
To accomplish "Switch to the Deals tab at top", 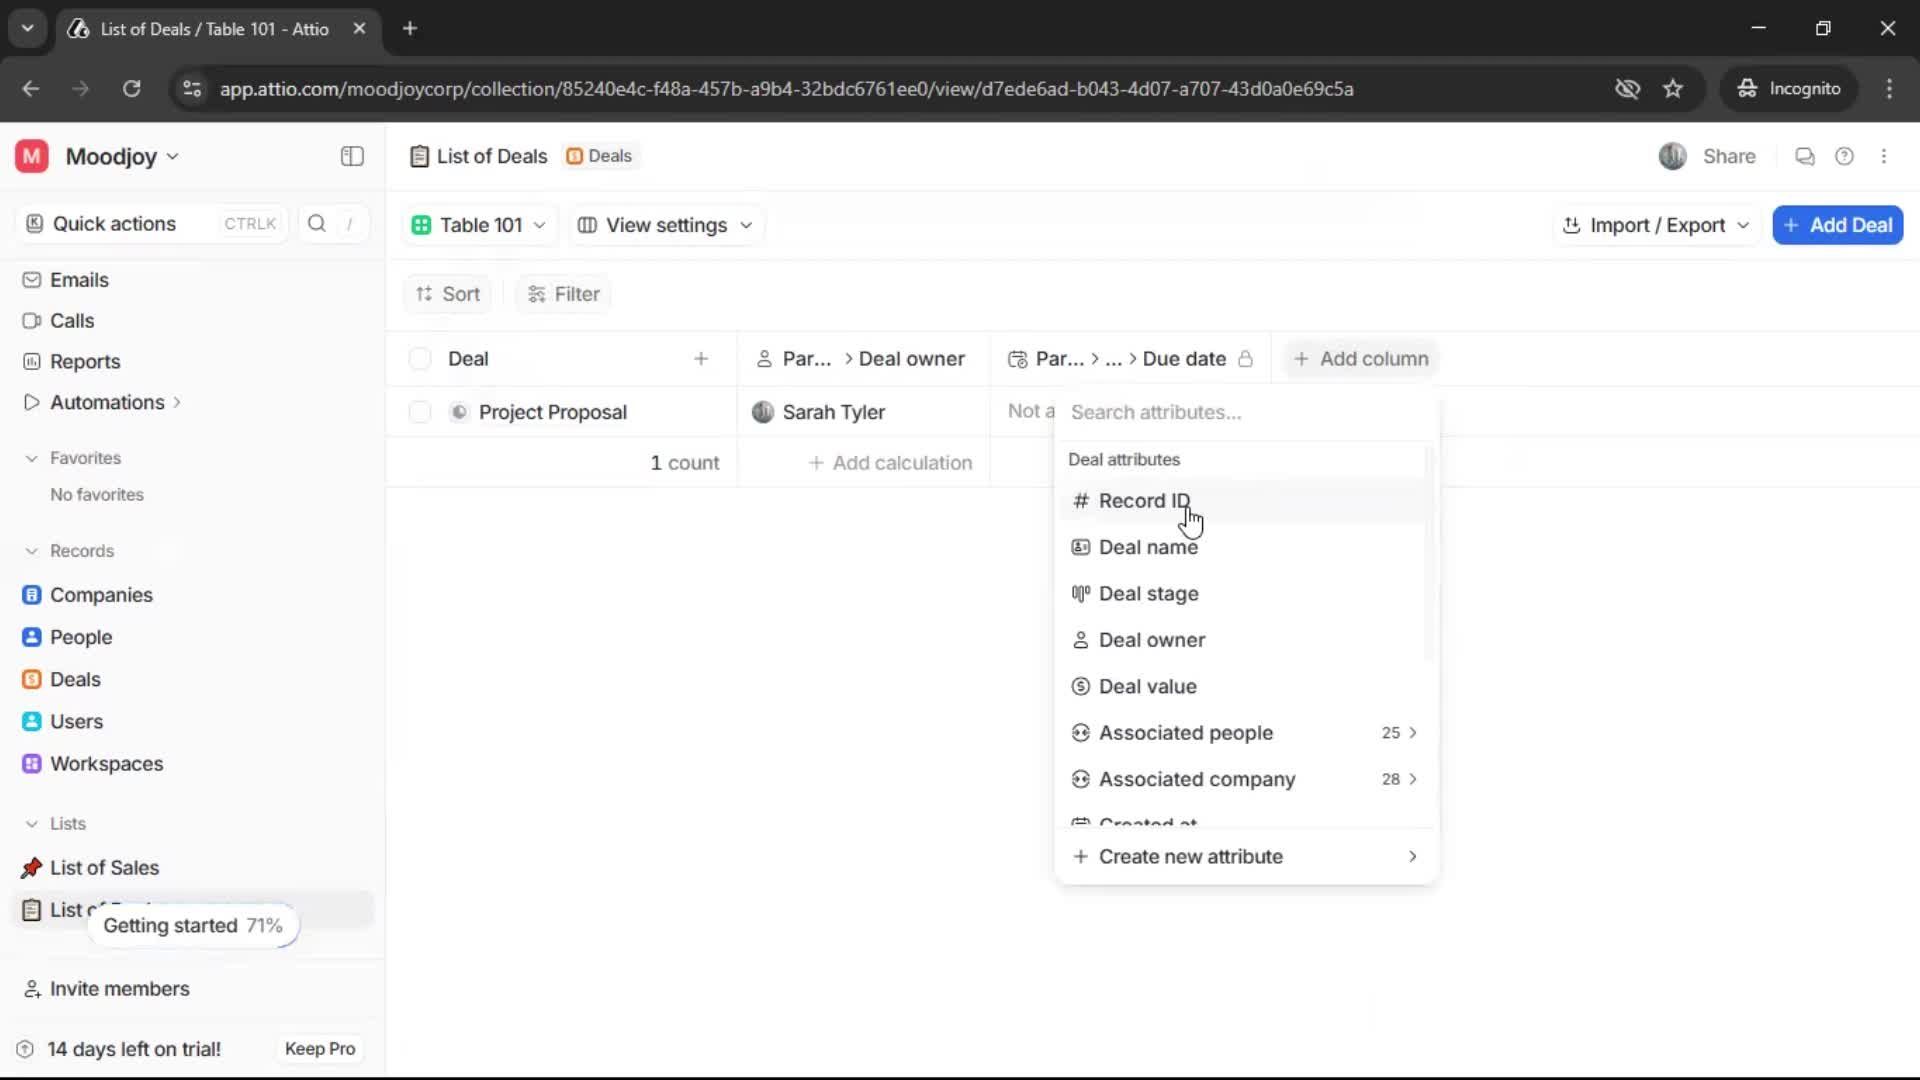I will (x=599, y=156).
